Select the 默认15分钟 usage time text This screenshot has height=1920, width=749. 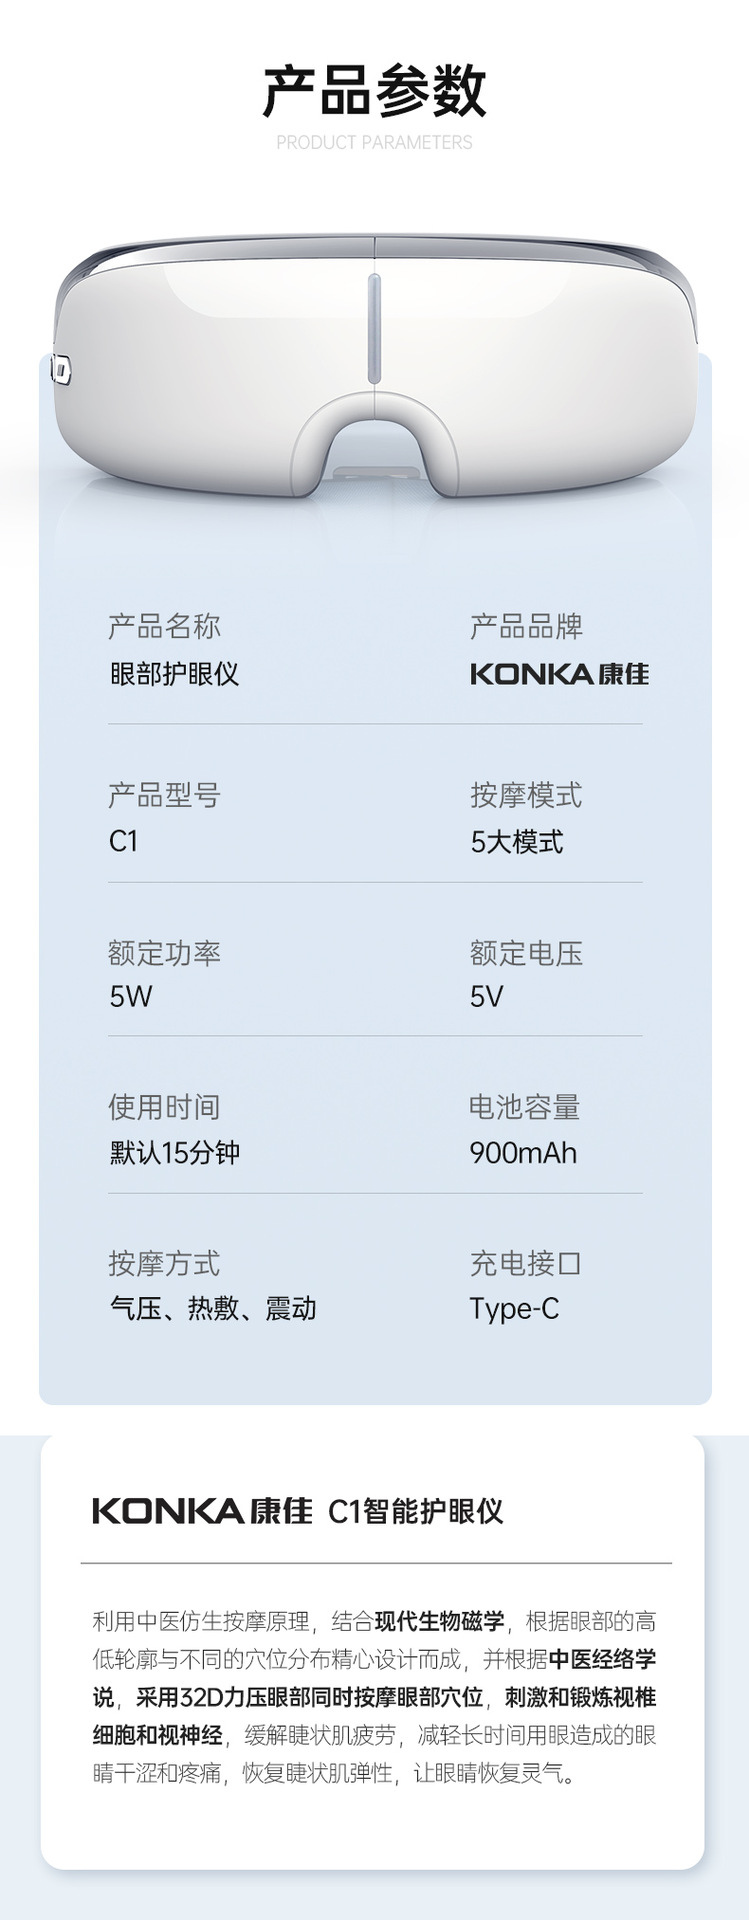[x=174, y=1153]
